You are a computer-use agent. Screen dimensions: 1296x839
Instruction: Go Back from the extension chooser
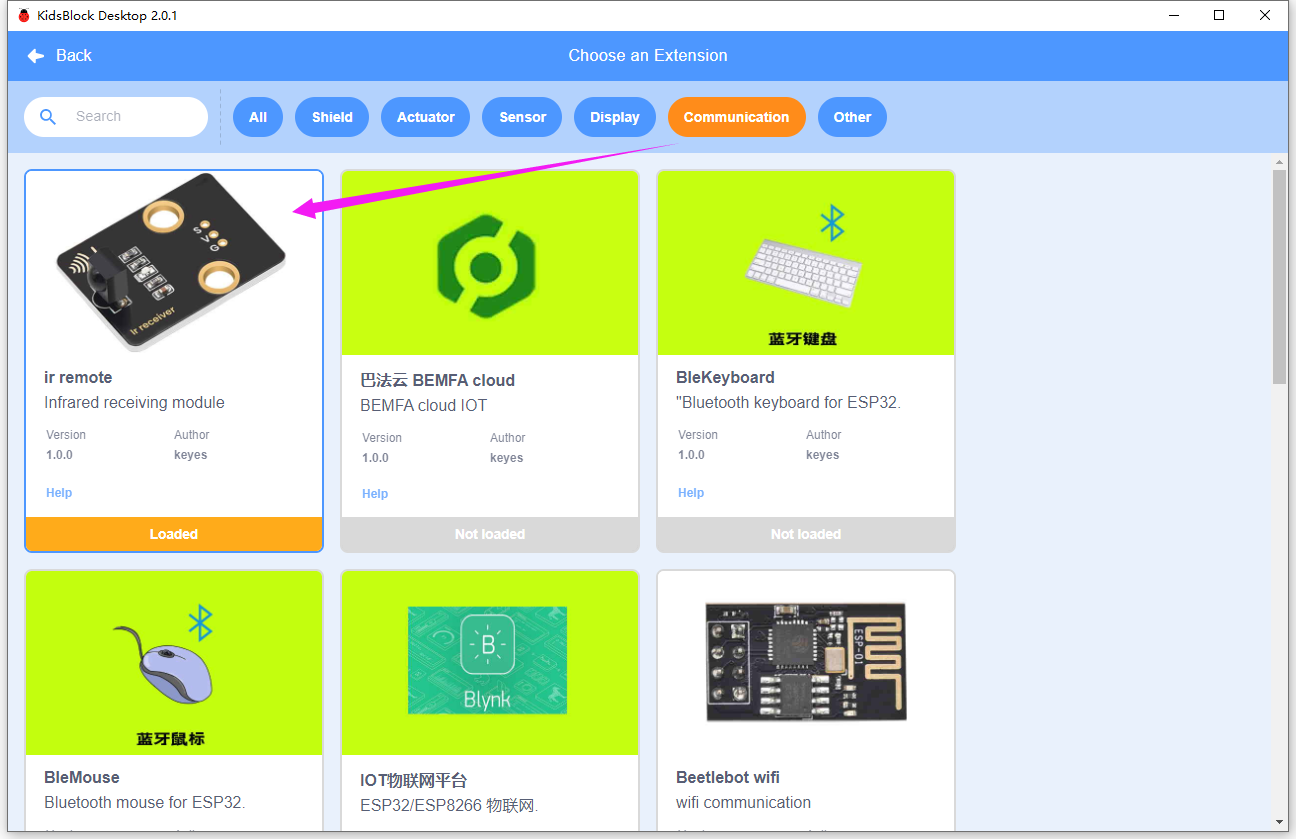pyautogui.click(x=60, y=56)
